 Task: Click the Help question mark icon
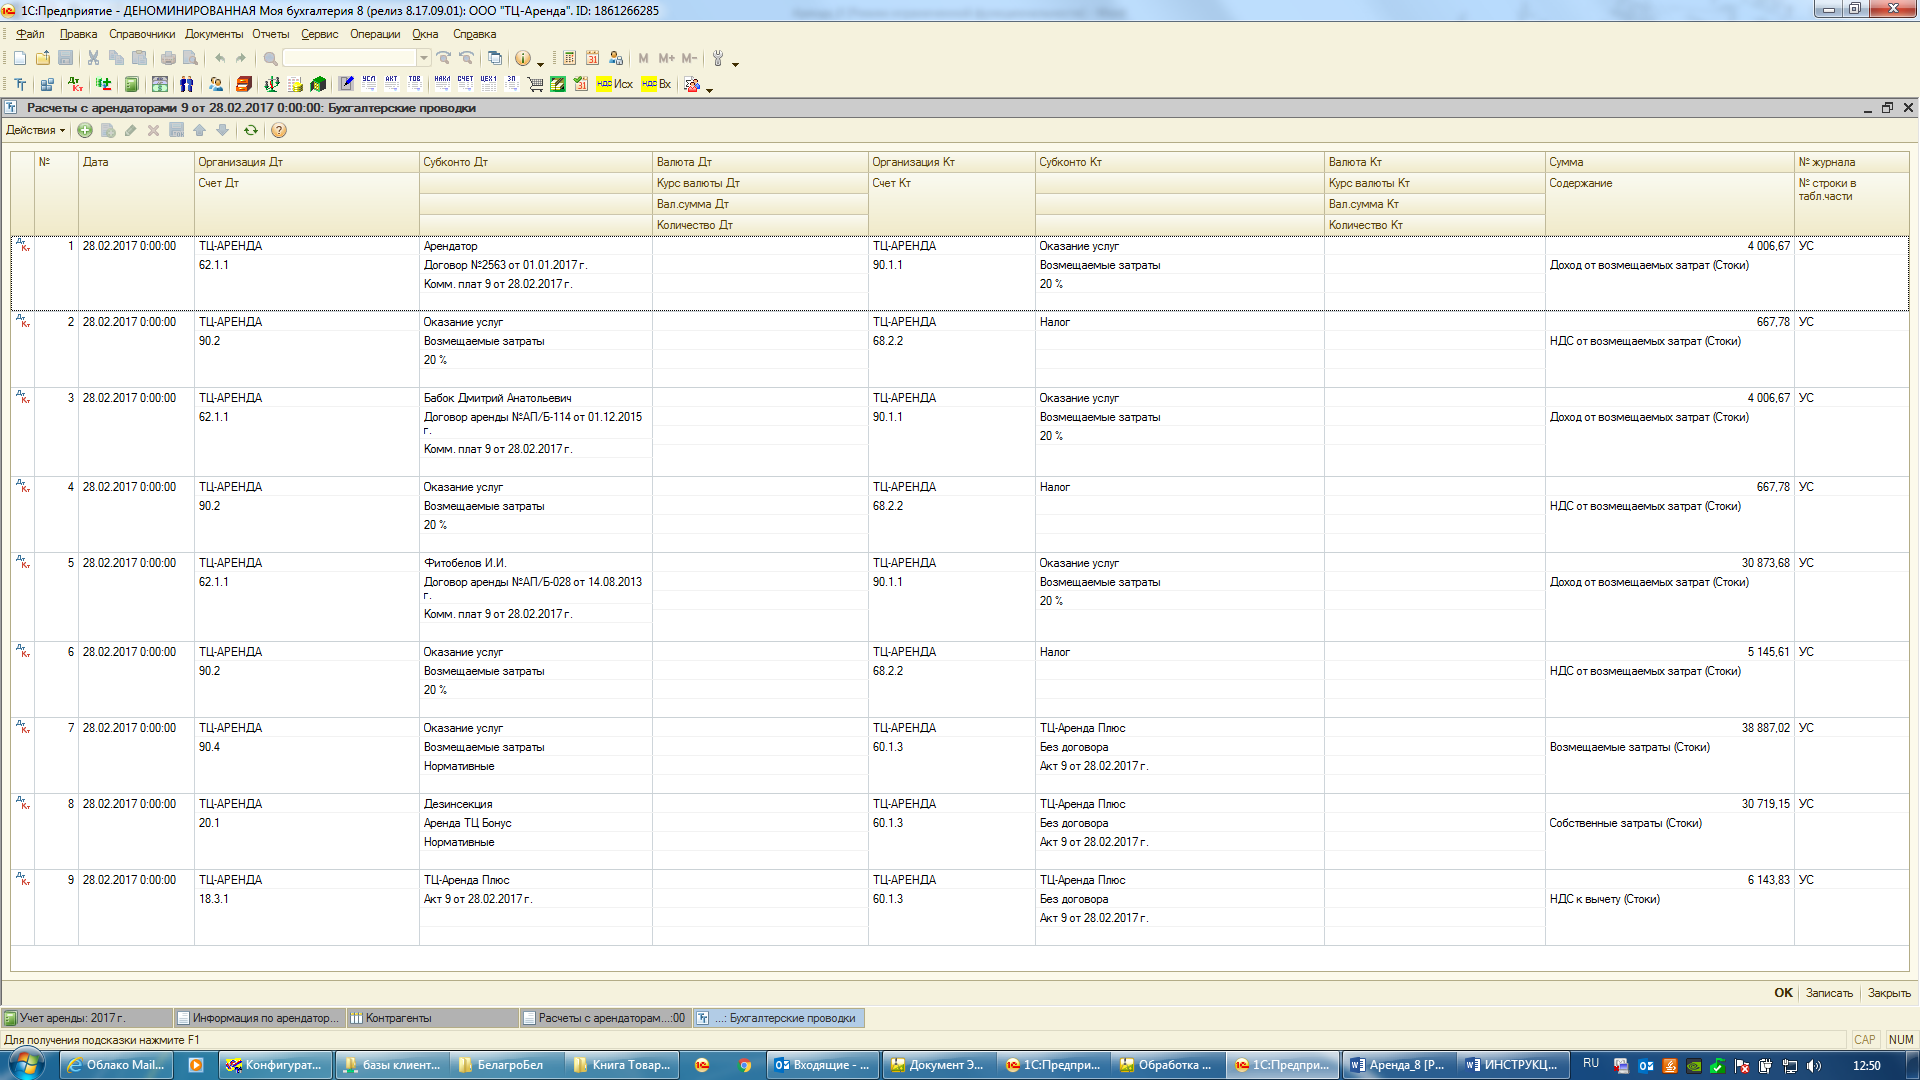(279, 131)
